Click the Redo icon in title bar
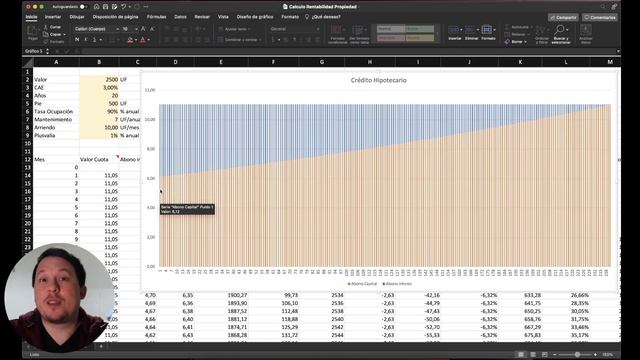The width and height of the screenshot is (640, 360). tap(136, 7)
